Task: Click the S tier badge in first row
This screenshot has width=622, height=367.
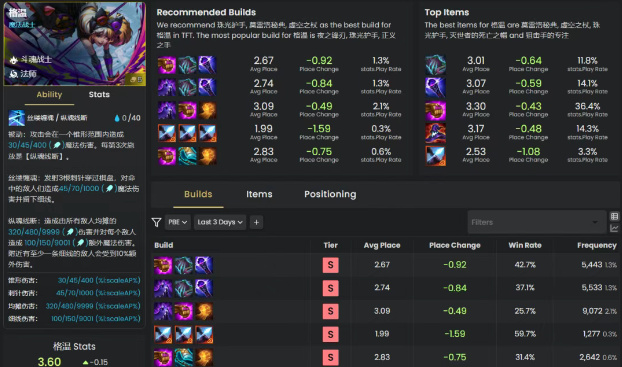Action: (330, 265)
